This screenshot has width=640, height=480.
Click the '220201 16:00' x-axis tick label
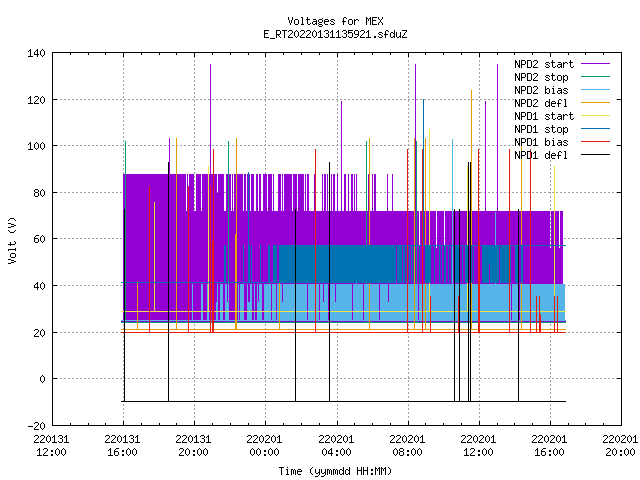[549, 446]
